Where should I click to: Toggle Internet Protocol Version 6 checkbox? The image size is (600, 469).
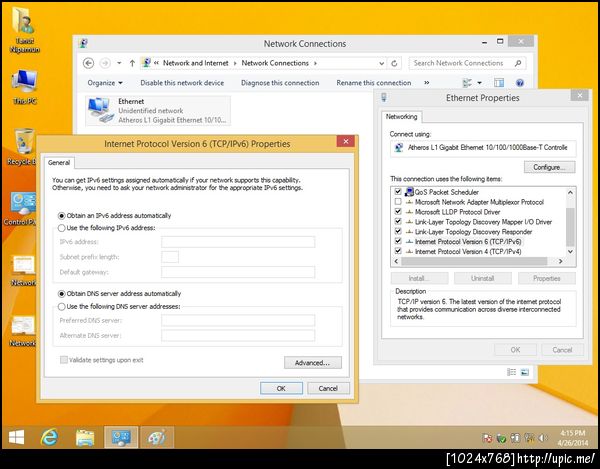click(398, 241)
